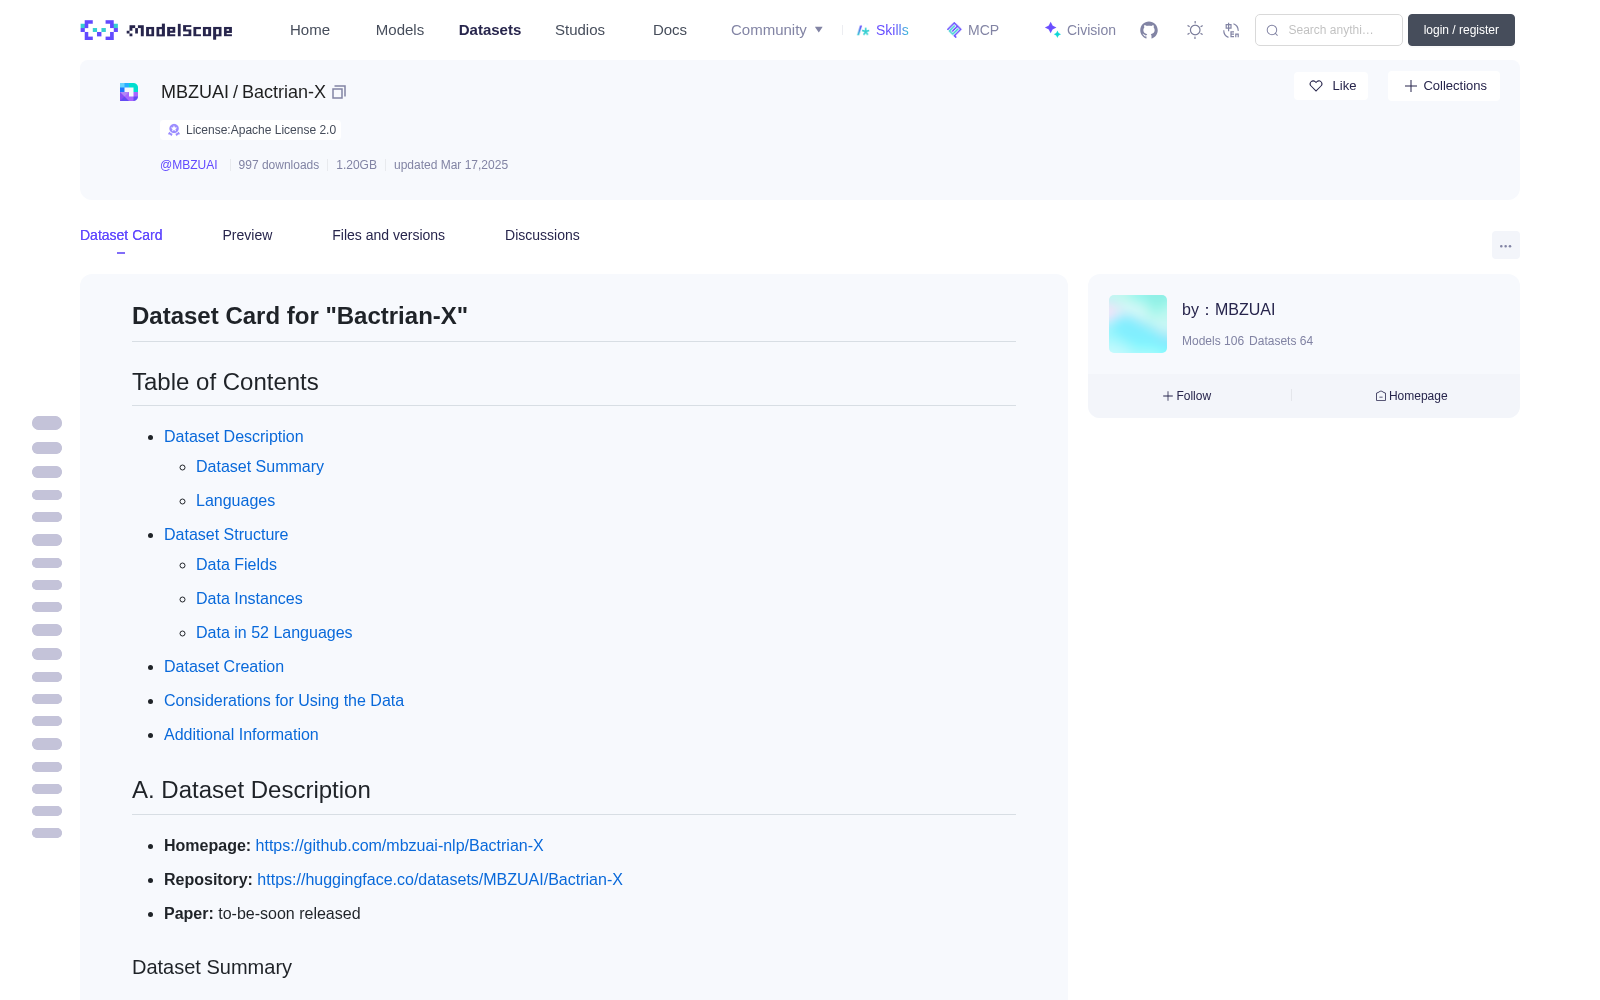Follow the MBZUAI organization
The width and height of the screenshot is (1600, 1000).
coord(1187,396)
